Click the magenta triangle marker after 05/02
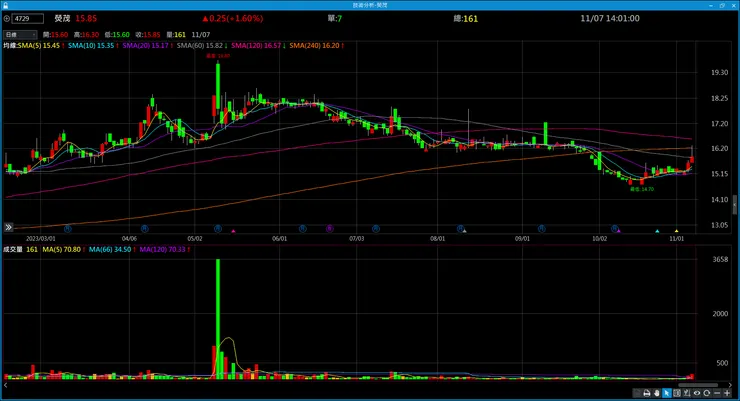 (x=233, y=231)
